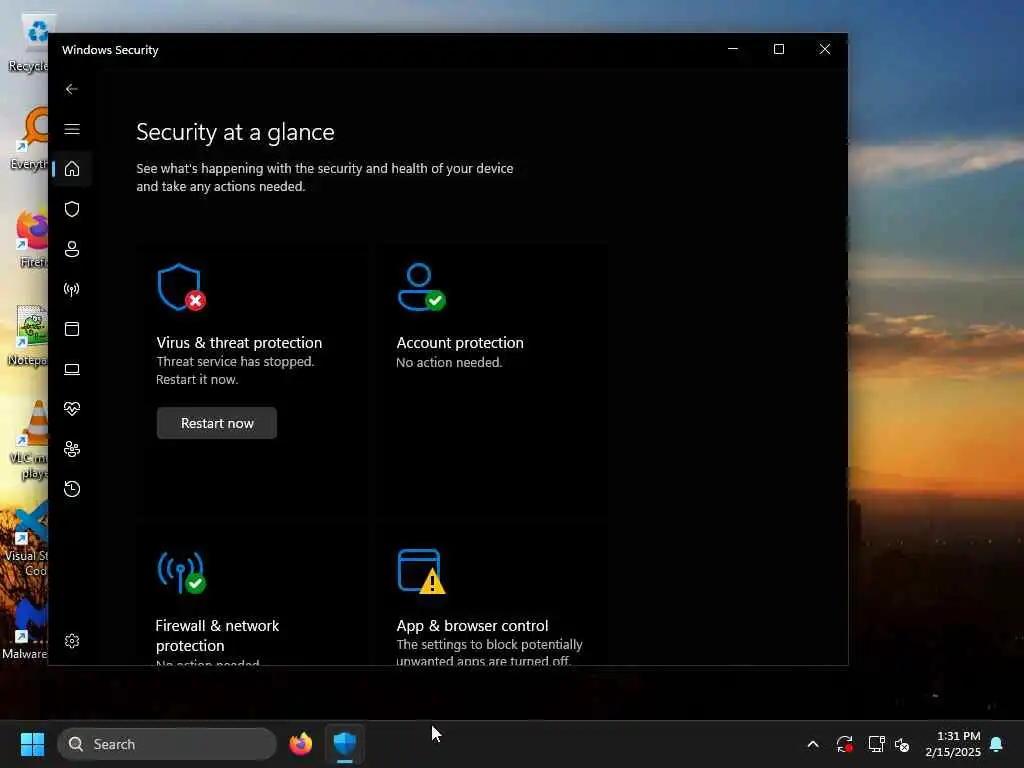Image resolution: width=1024 pixels, height=768 pixels.
Task: Select the Home sidebar icon
Action: point(72,169)
